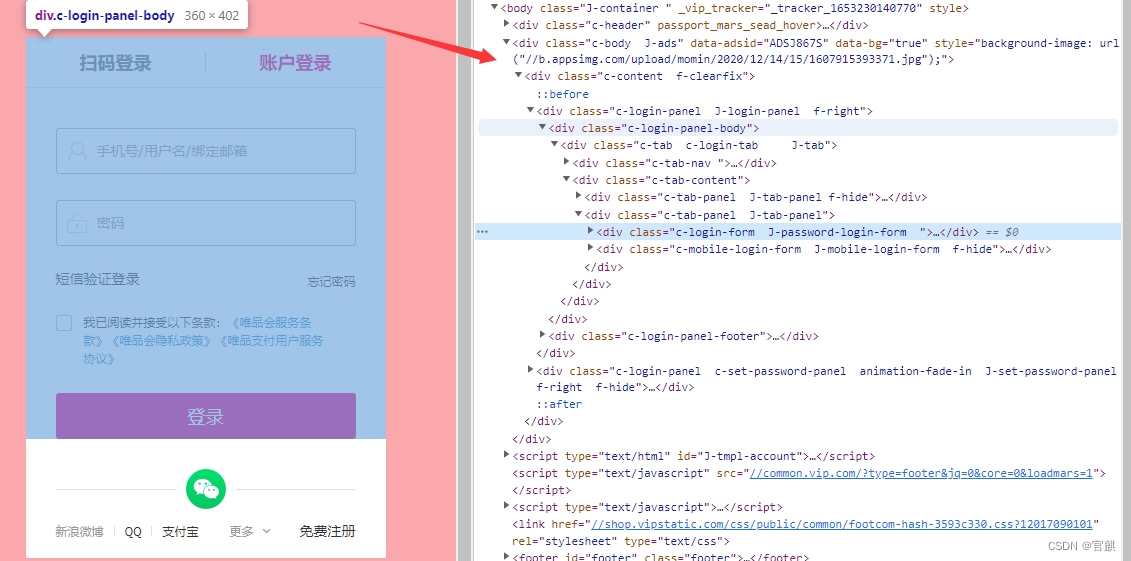Collapse the c-login-panel J-login-panel div
1131x561 pixels.
531,110
